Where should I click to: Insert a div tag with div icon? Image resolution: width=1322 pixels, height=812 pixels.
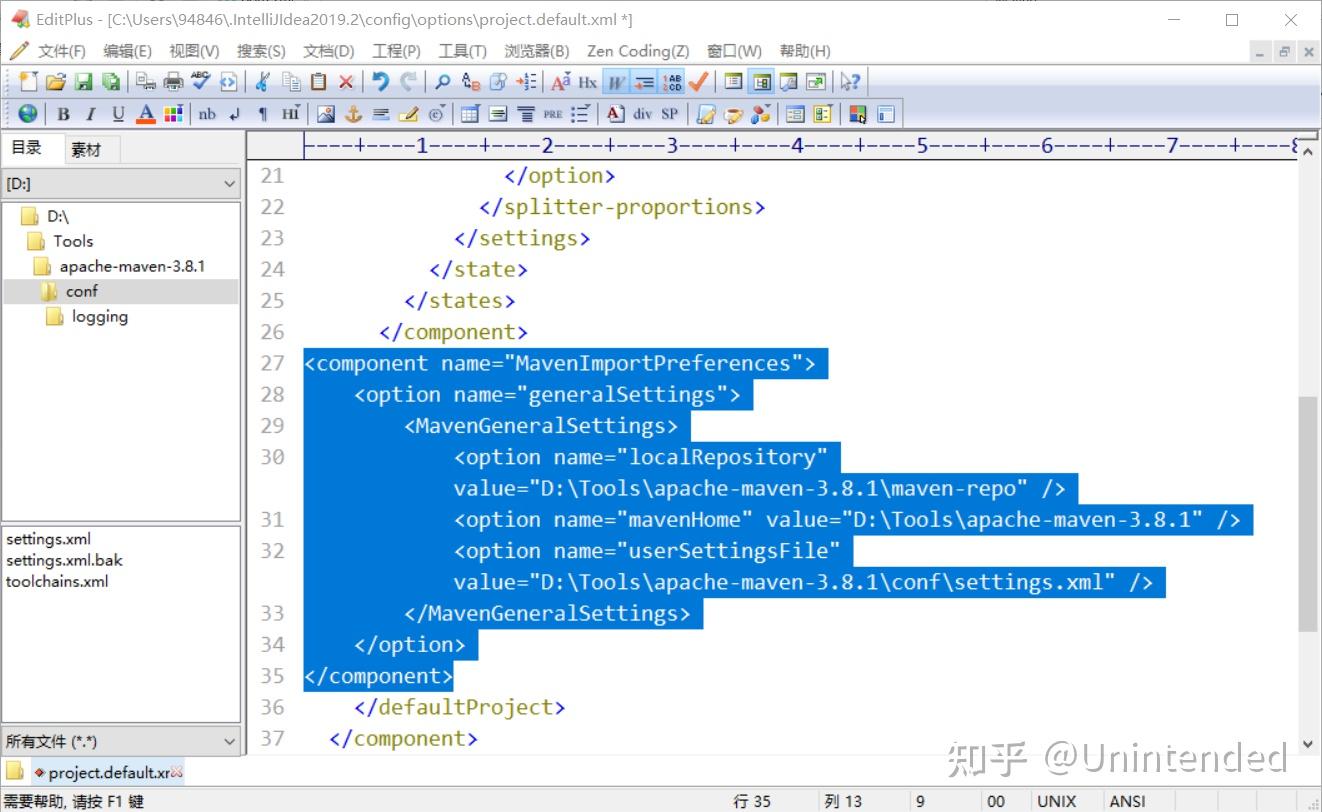pyautogui.click(x=642, y=114)
